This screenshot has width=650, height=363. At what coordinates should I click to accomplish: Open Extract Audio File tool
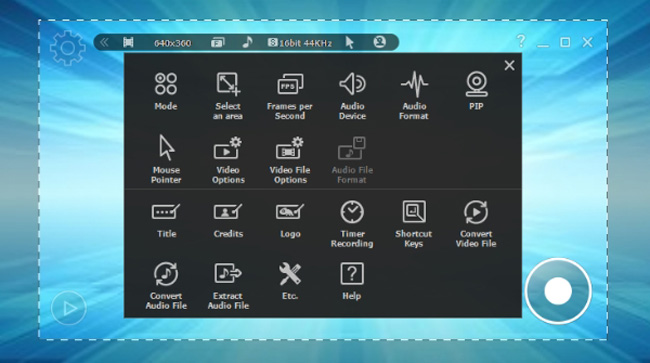(x=228, y=286)
